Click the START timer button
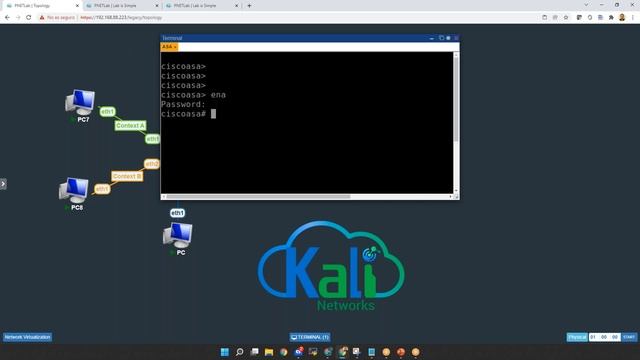This screenshot has height=360, width=640. [629, 337]
